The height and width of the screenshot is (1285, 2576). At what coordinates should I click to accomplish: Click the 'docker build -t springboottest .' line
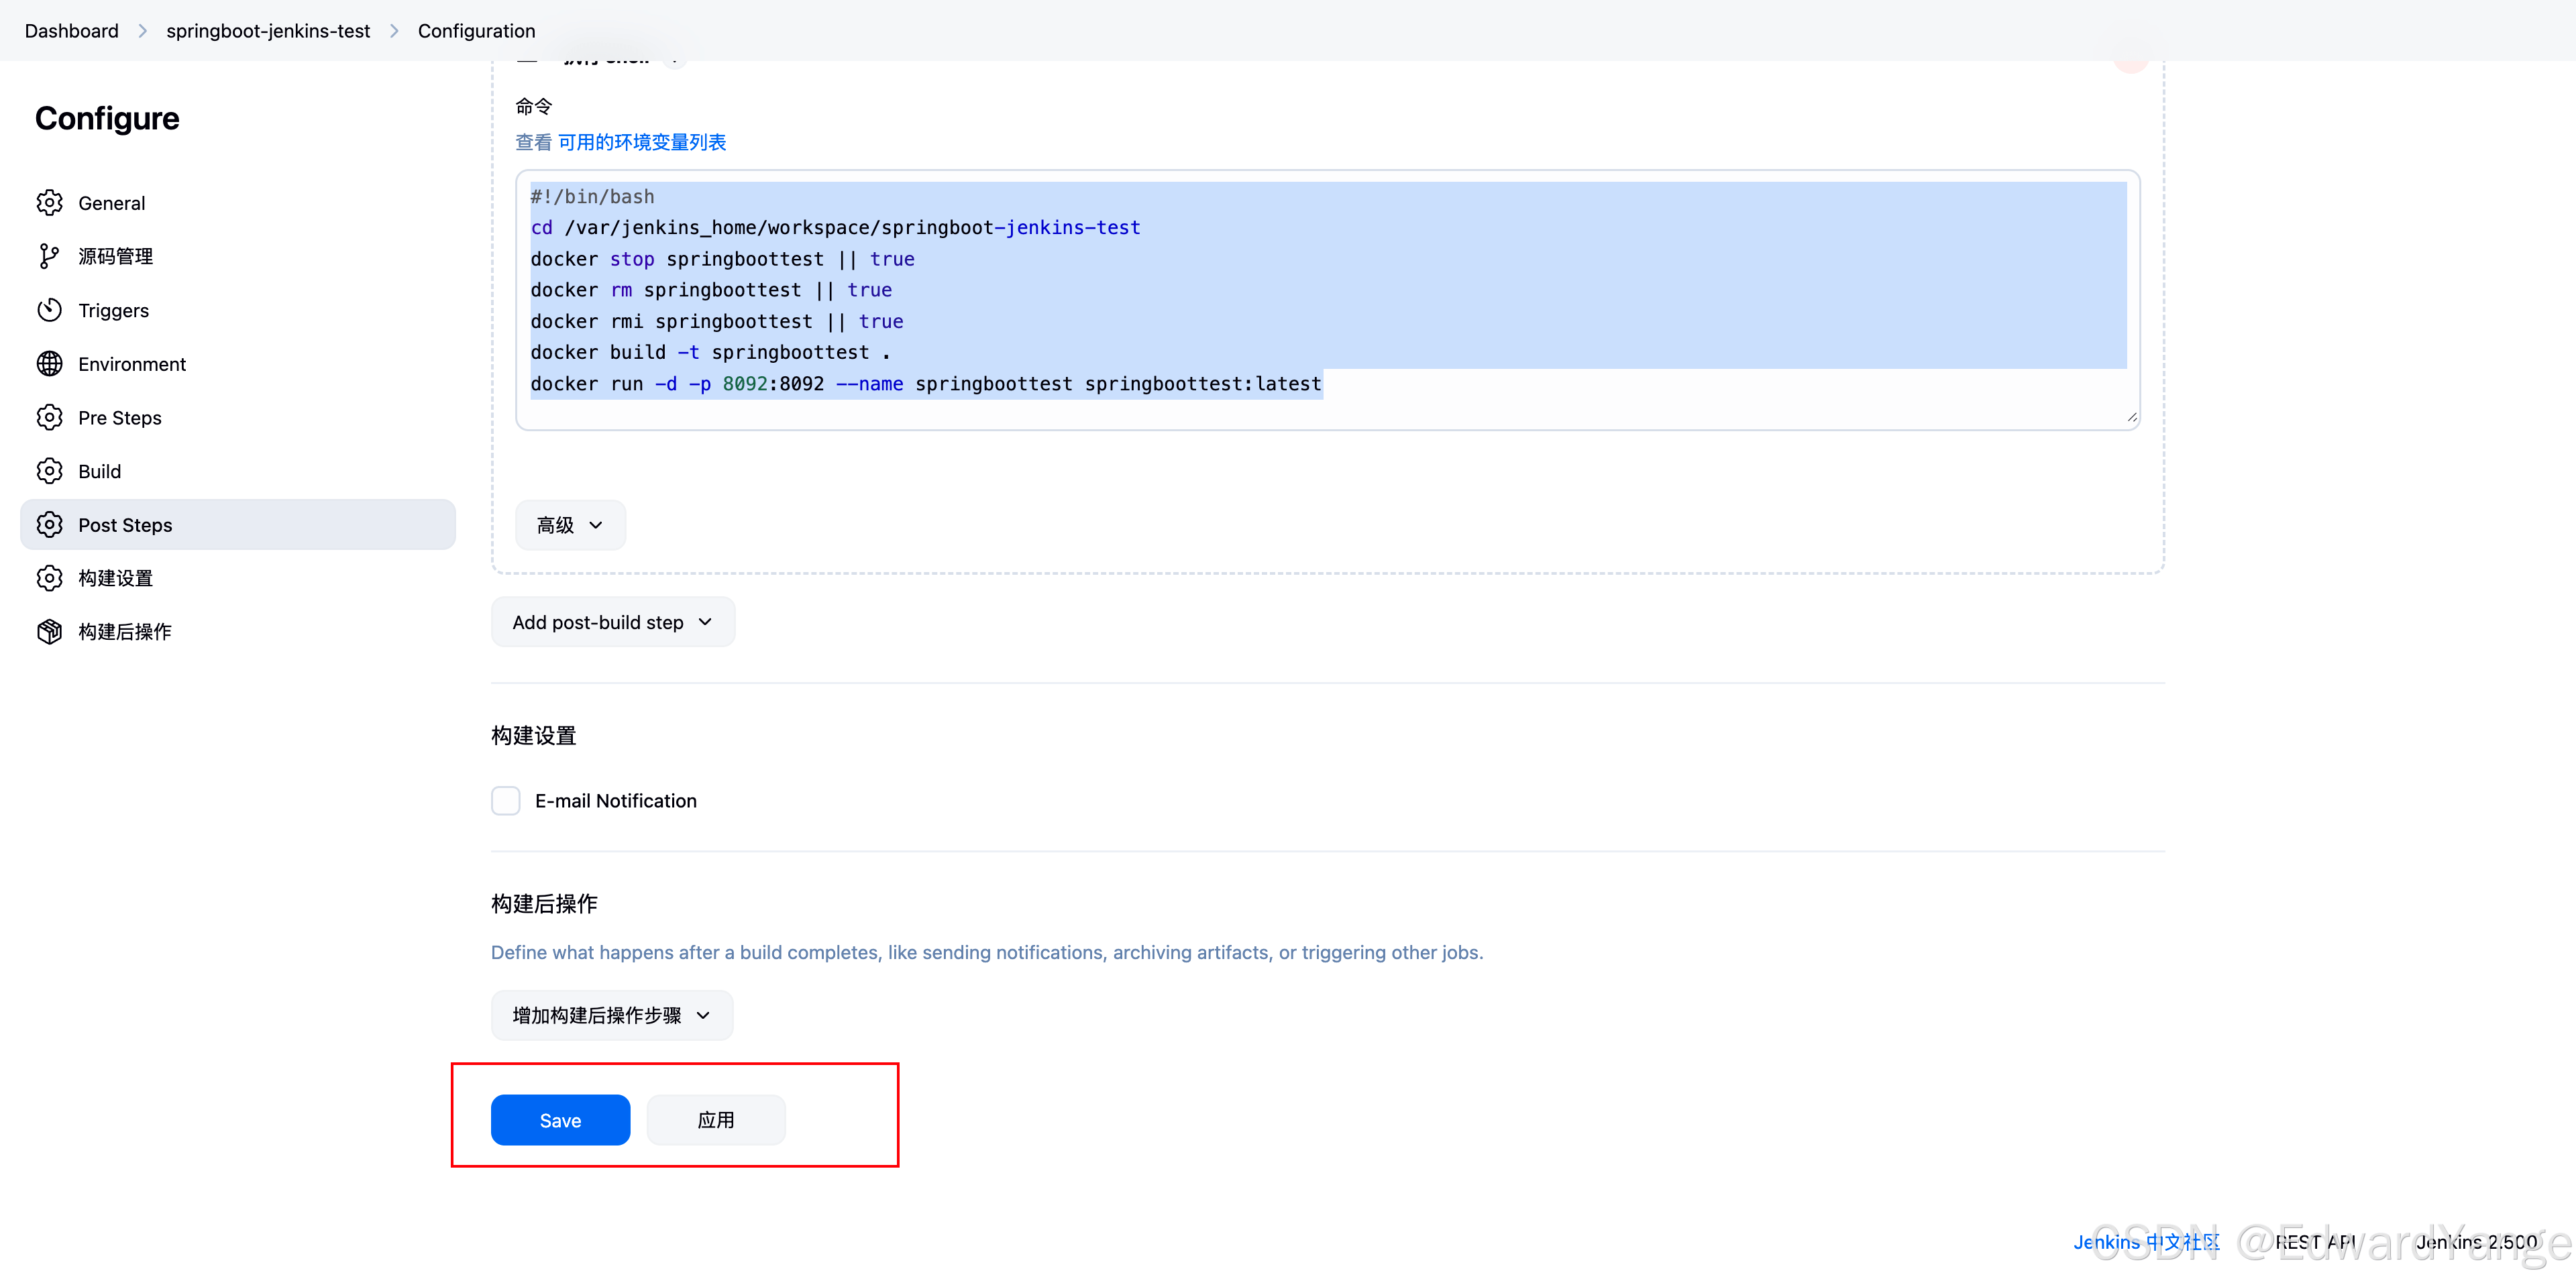pyautogui.click(x=710, y=353)
